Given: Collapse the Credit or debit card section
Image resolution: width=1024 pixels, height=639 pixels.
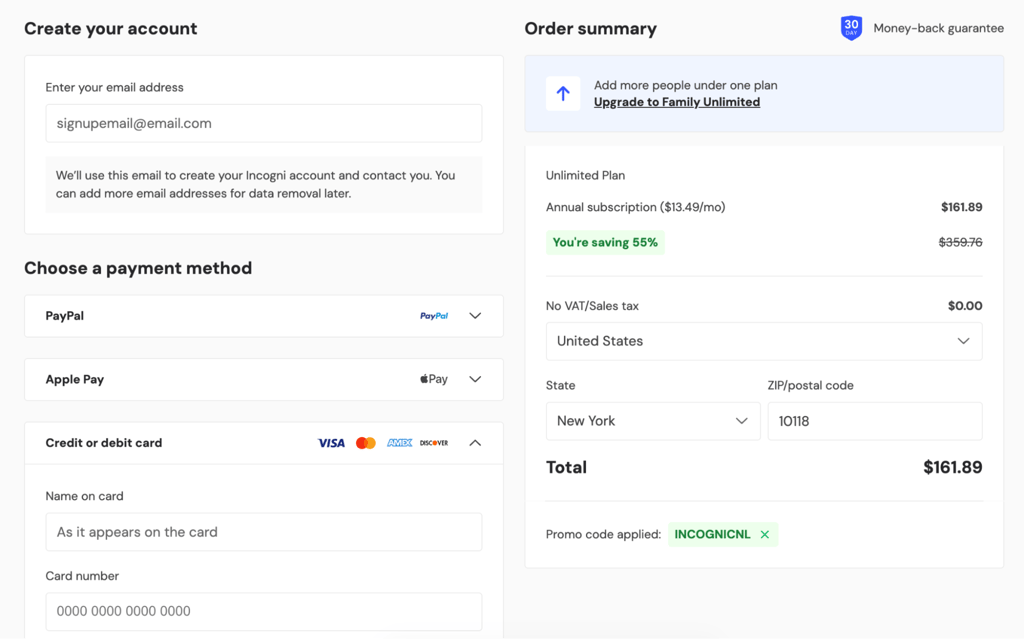Looking at the screenshot, I should 475,443.
